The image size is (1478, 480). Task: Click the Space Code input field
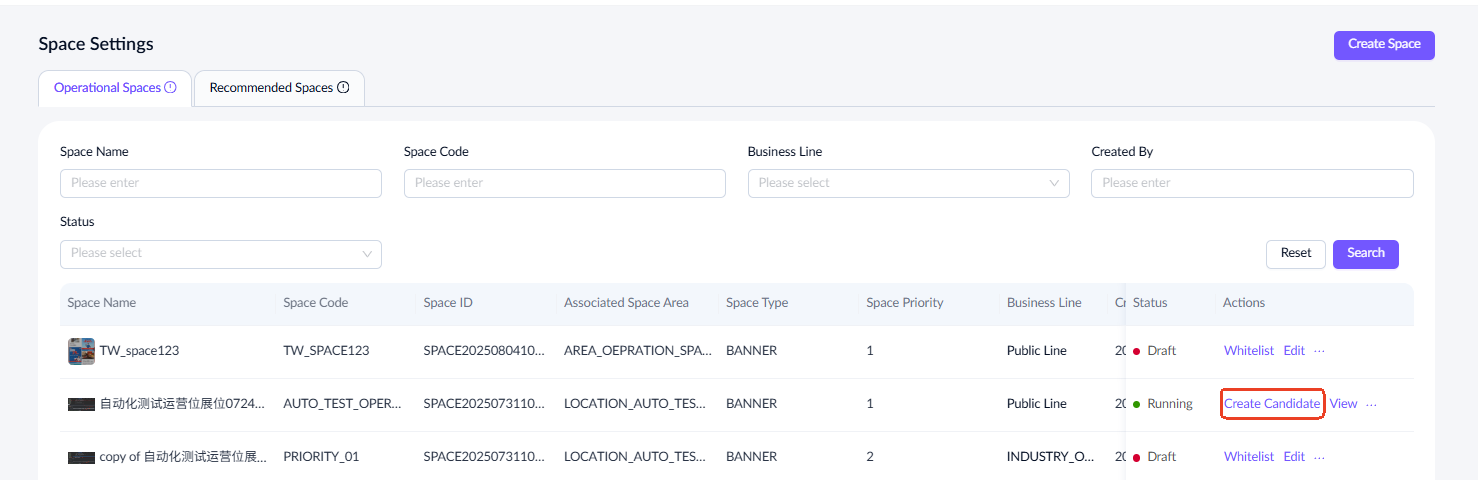564,183
